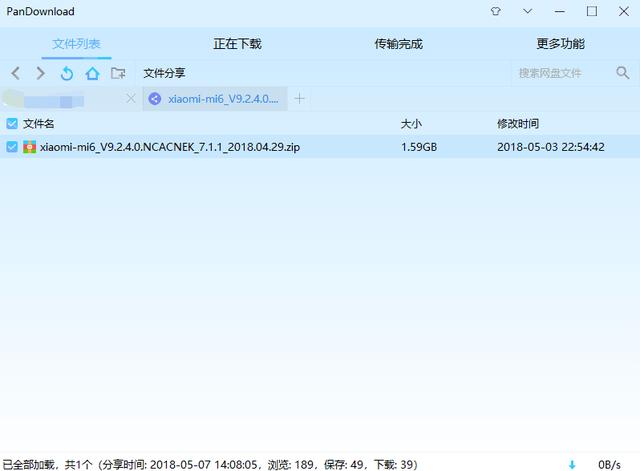Go to the home directory icon
Image resolution: width=640 pixels, height=471 pixels.
(92, 73)
